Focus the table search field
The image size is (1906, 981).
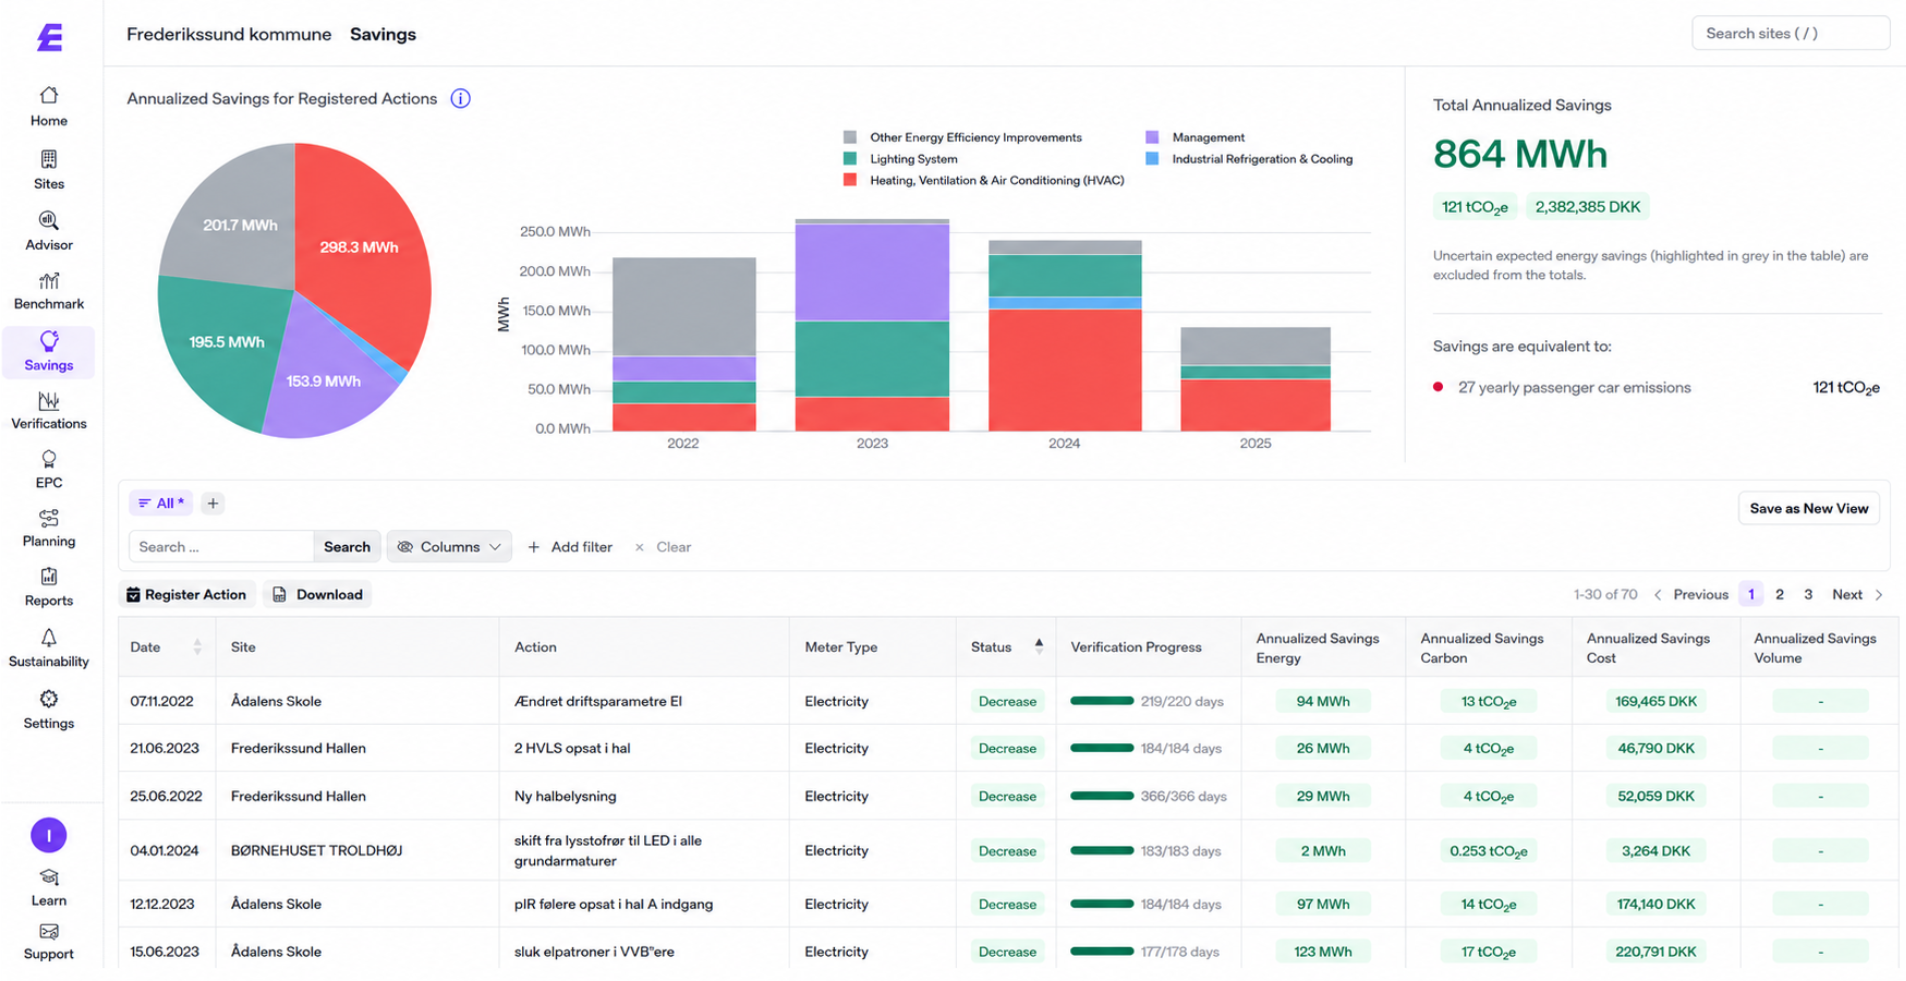click(221, 547)
